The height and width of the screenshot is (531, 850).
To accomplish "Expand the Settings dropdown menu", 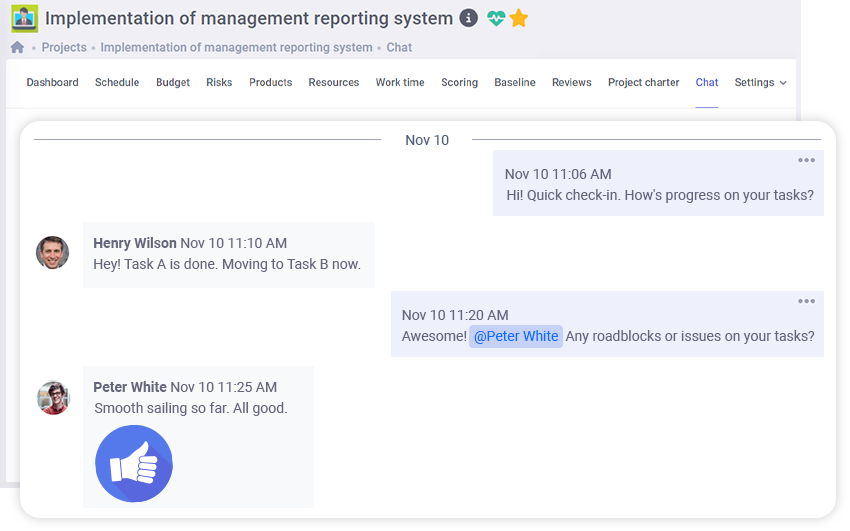I will [x=760, y=83].
